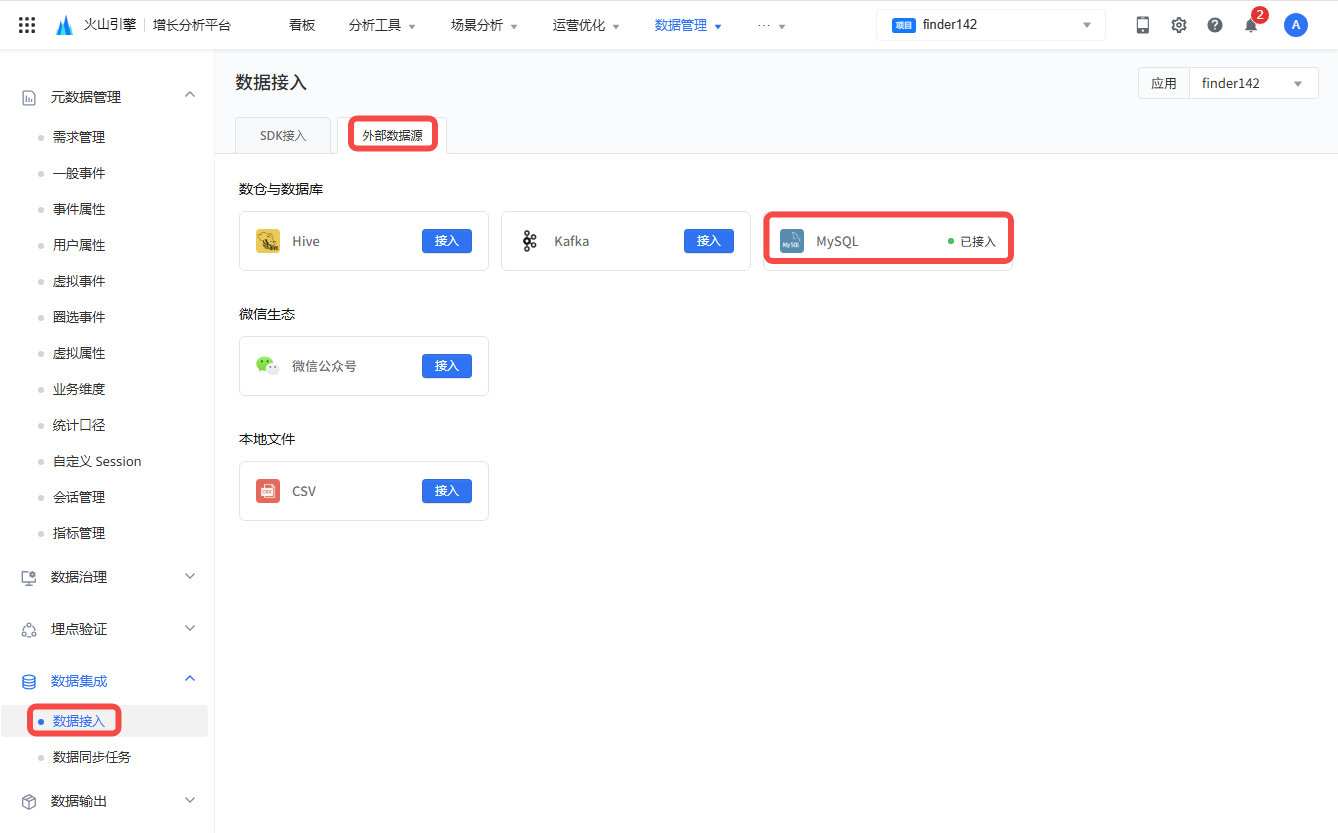Open the project finder142 dropdown

(991, 25)
